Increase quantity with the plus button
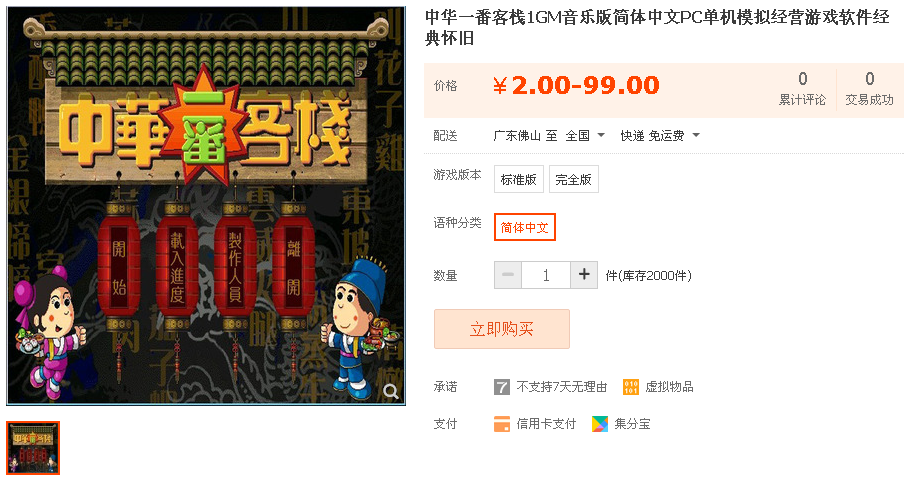This screenshot has height=481, width=910. point(584,274)
